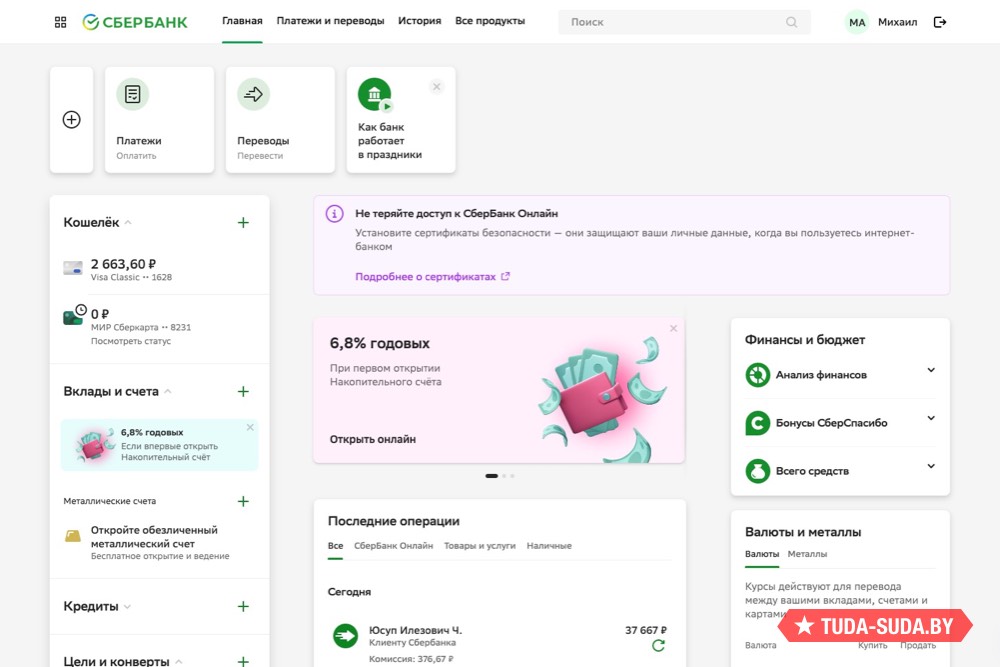Collapse the Кошелёк section

(x=128, y=223)
